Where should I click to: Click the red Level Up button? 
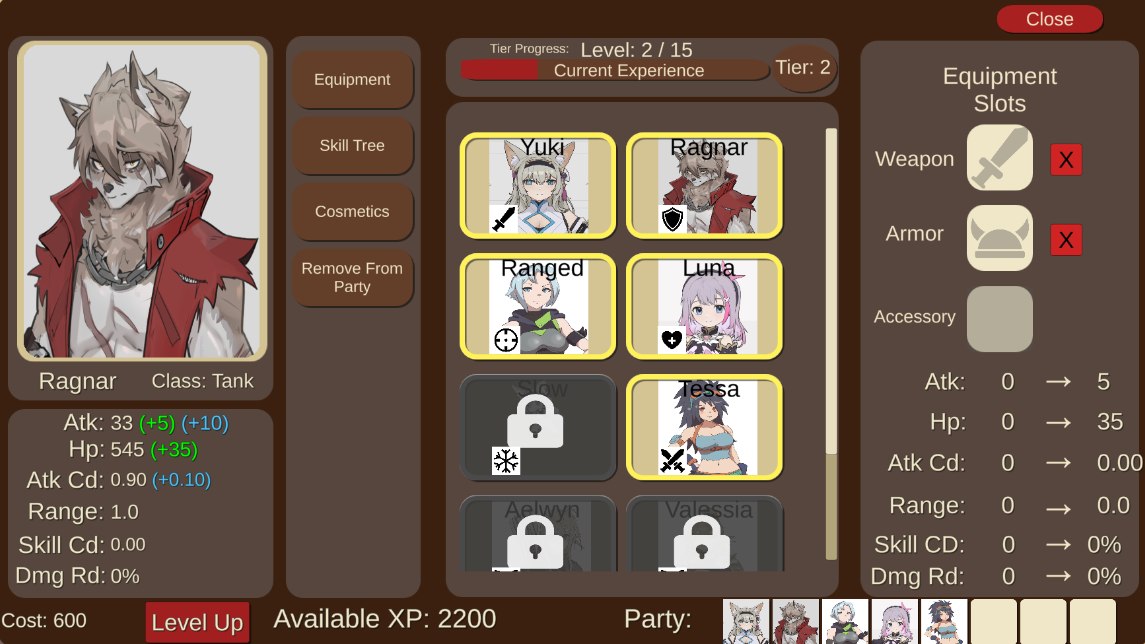197,622
